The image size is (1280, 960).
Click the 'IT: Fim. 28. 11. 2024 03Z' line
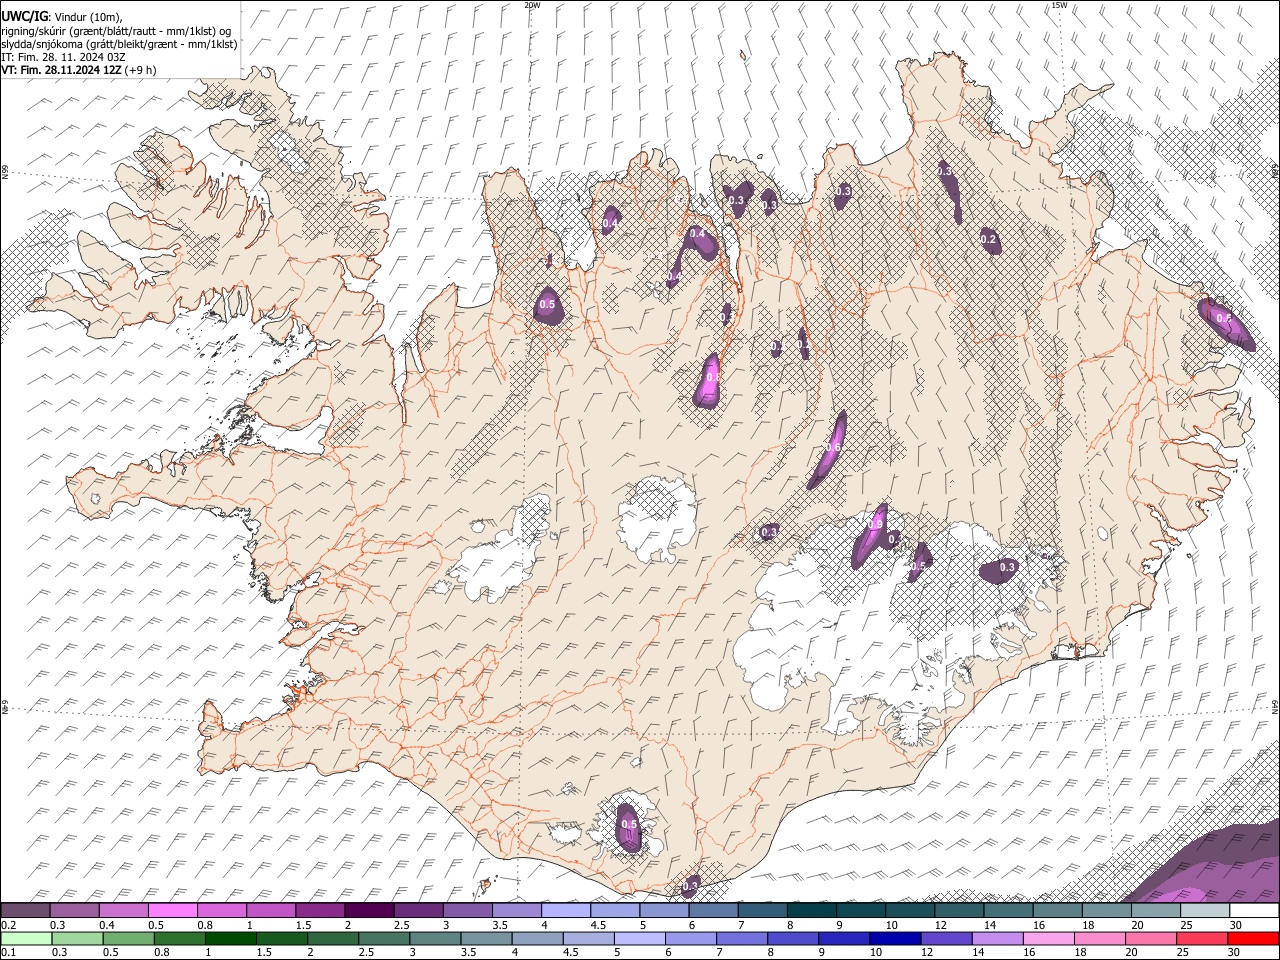tap(64, 57)
